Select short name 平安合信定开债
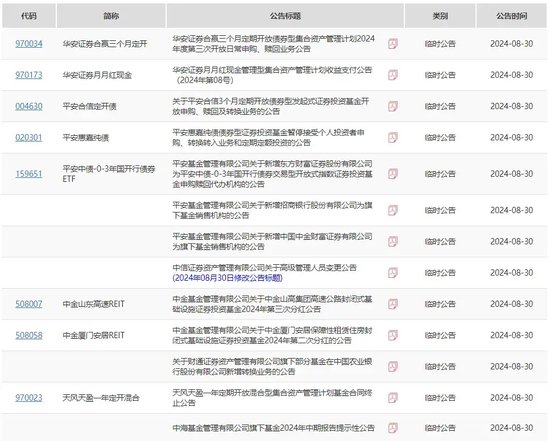This screenshot has width=550, height=441. pyautogui.click(x=89, y=106)
